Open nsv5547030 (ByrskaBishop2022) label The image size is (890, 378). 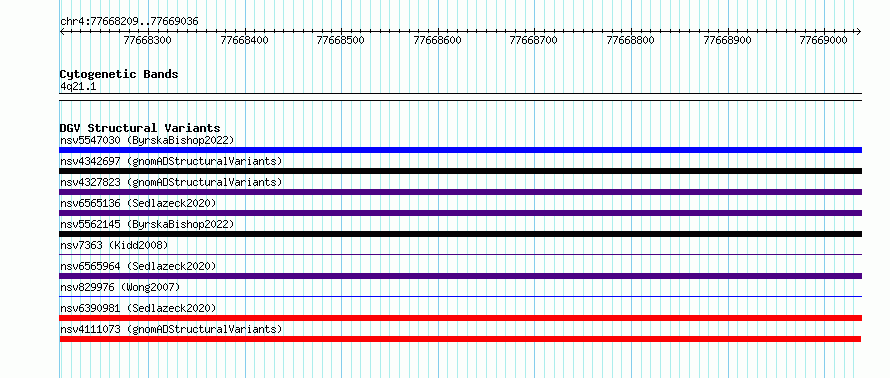(x=147, y=140)
